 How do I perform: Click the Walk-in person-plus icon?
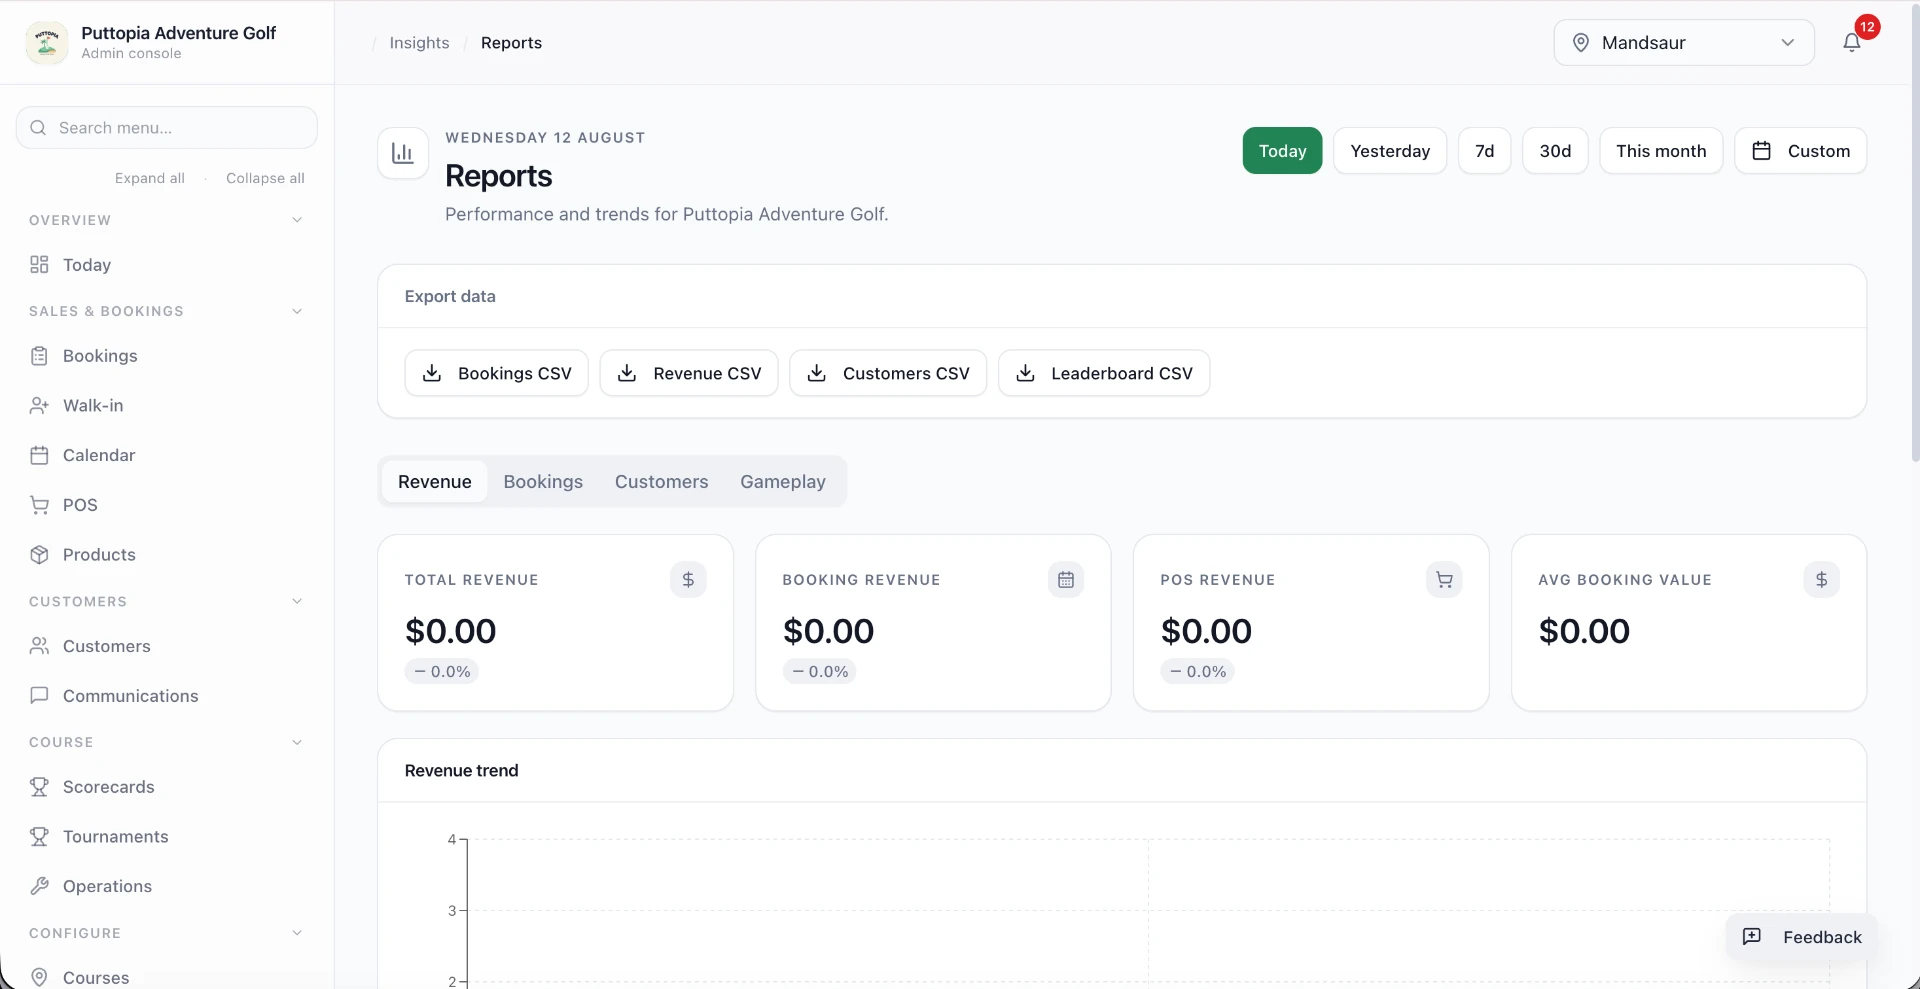click(x=39, y=406)
